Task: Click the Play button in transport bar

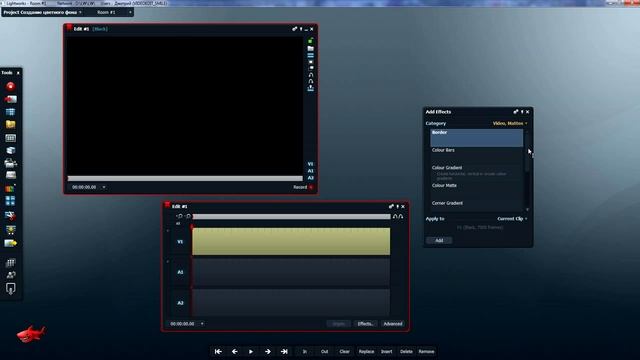Action: pos(251,351)
